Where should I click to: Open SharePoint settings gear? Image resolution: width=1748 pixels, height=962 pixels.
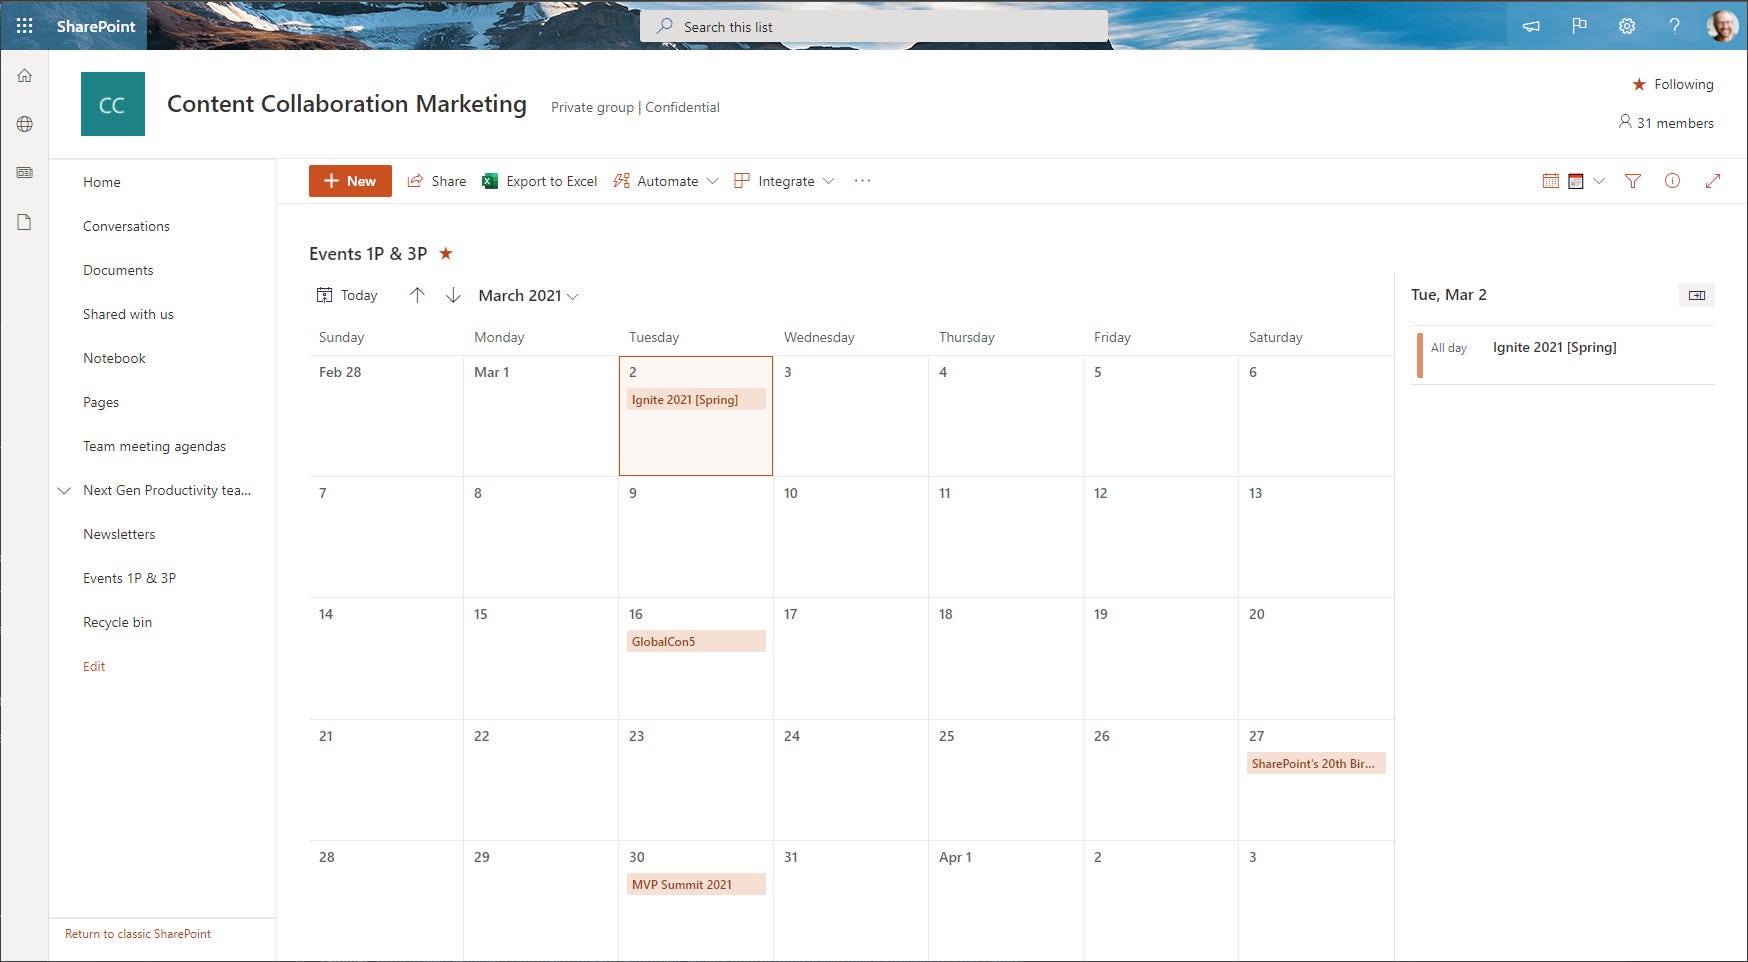coord(1627,26)
